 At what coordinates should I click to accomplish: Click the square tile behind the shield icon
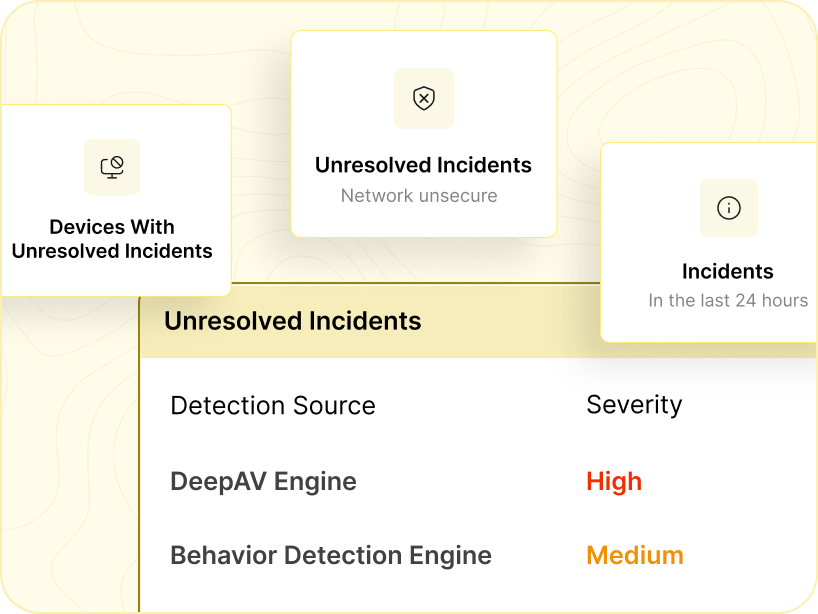pos(424,98)
